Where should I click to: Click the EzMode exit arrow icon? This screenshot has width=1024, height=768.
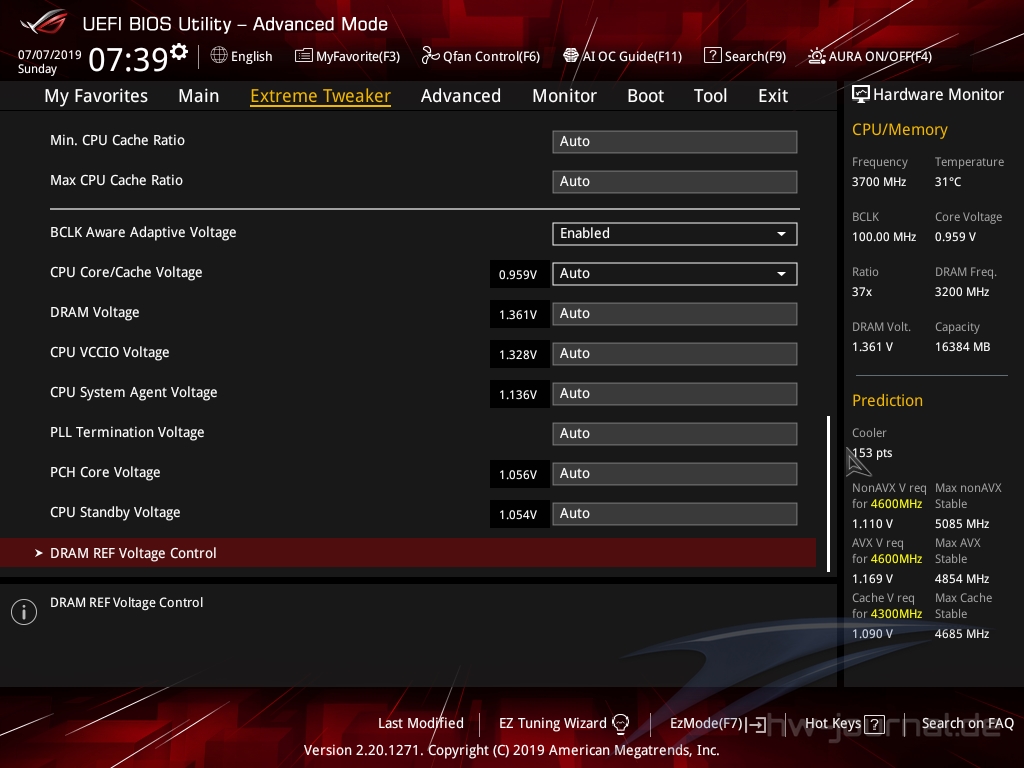click(756, 724)
